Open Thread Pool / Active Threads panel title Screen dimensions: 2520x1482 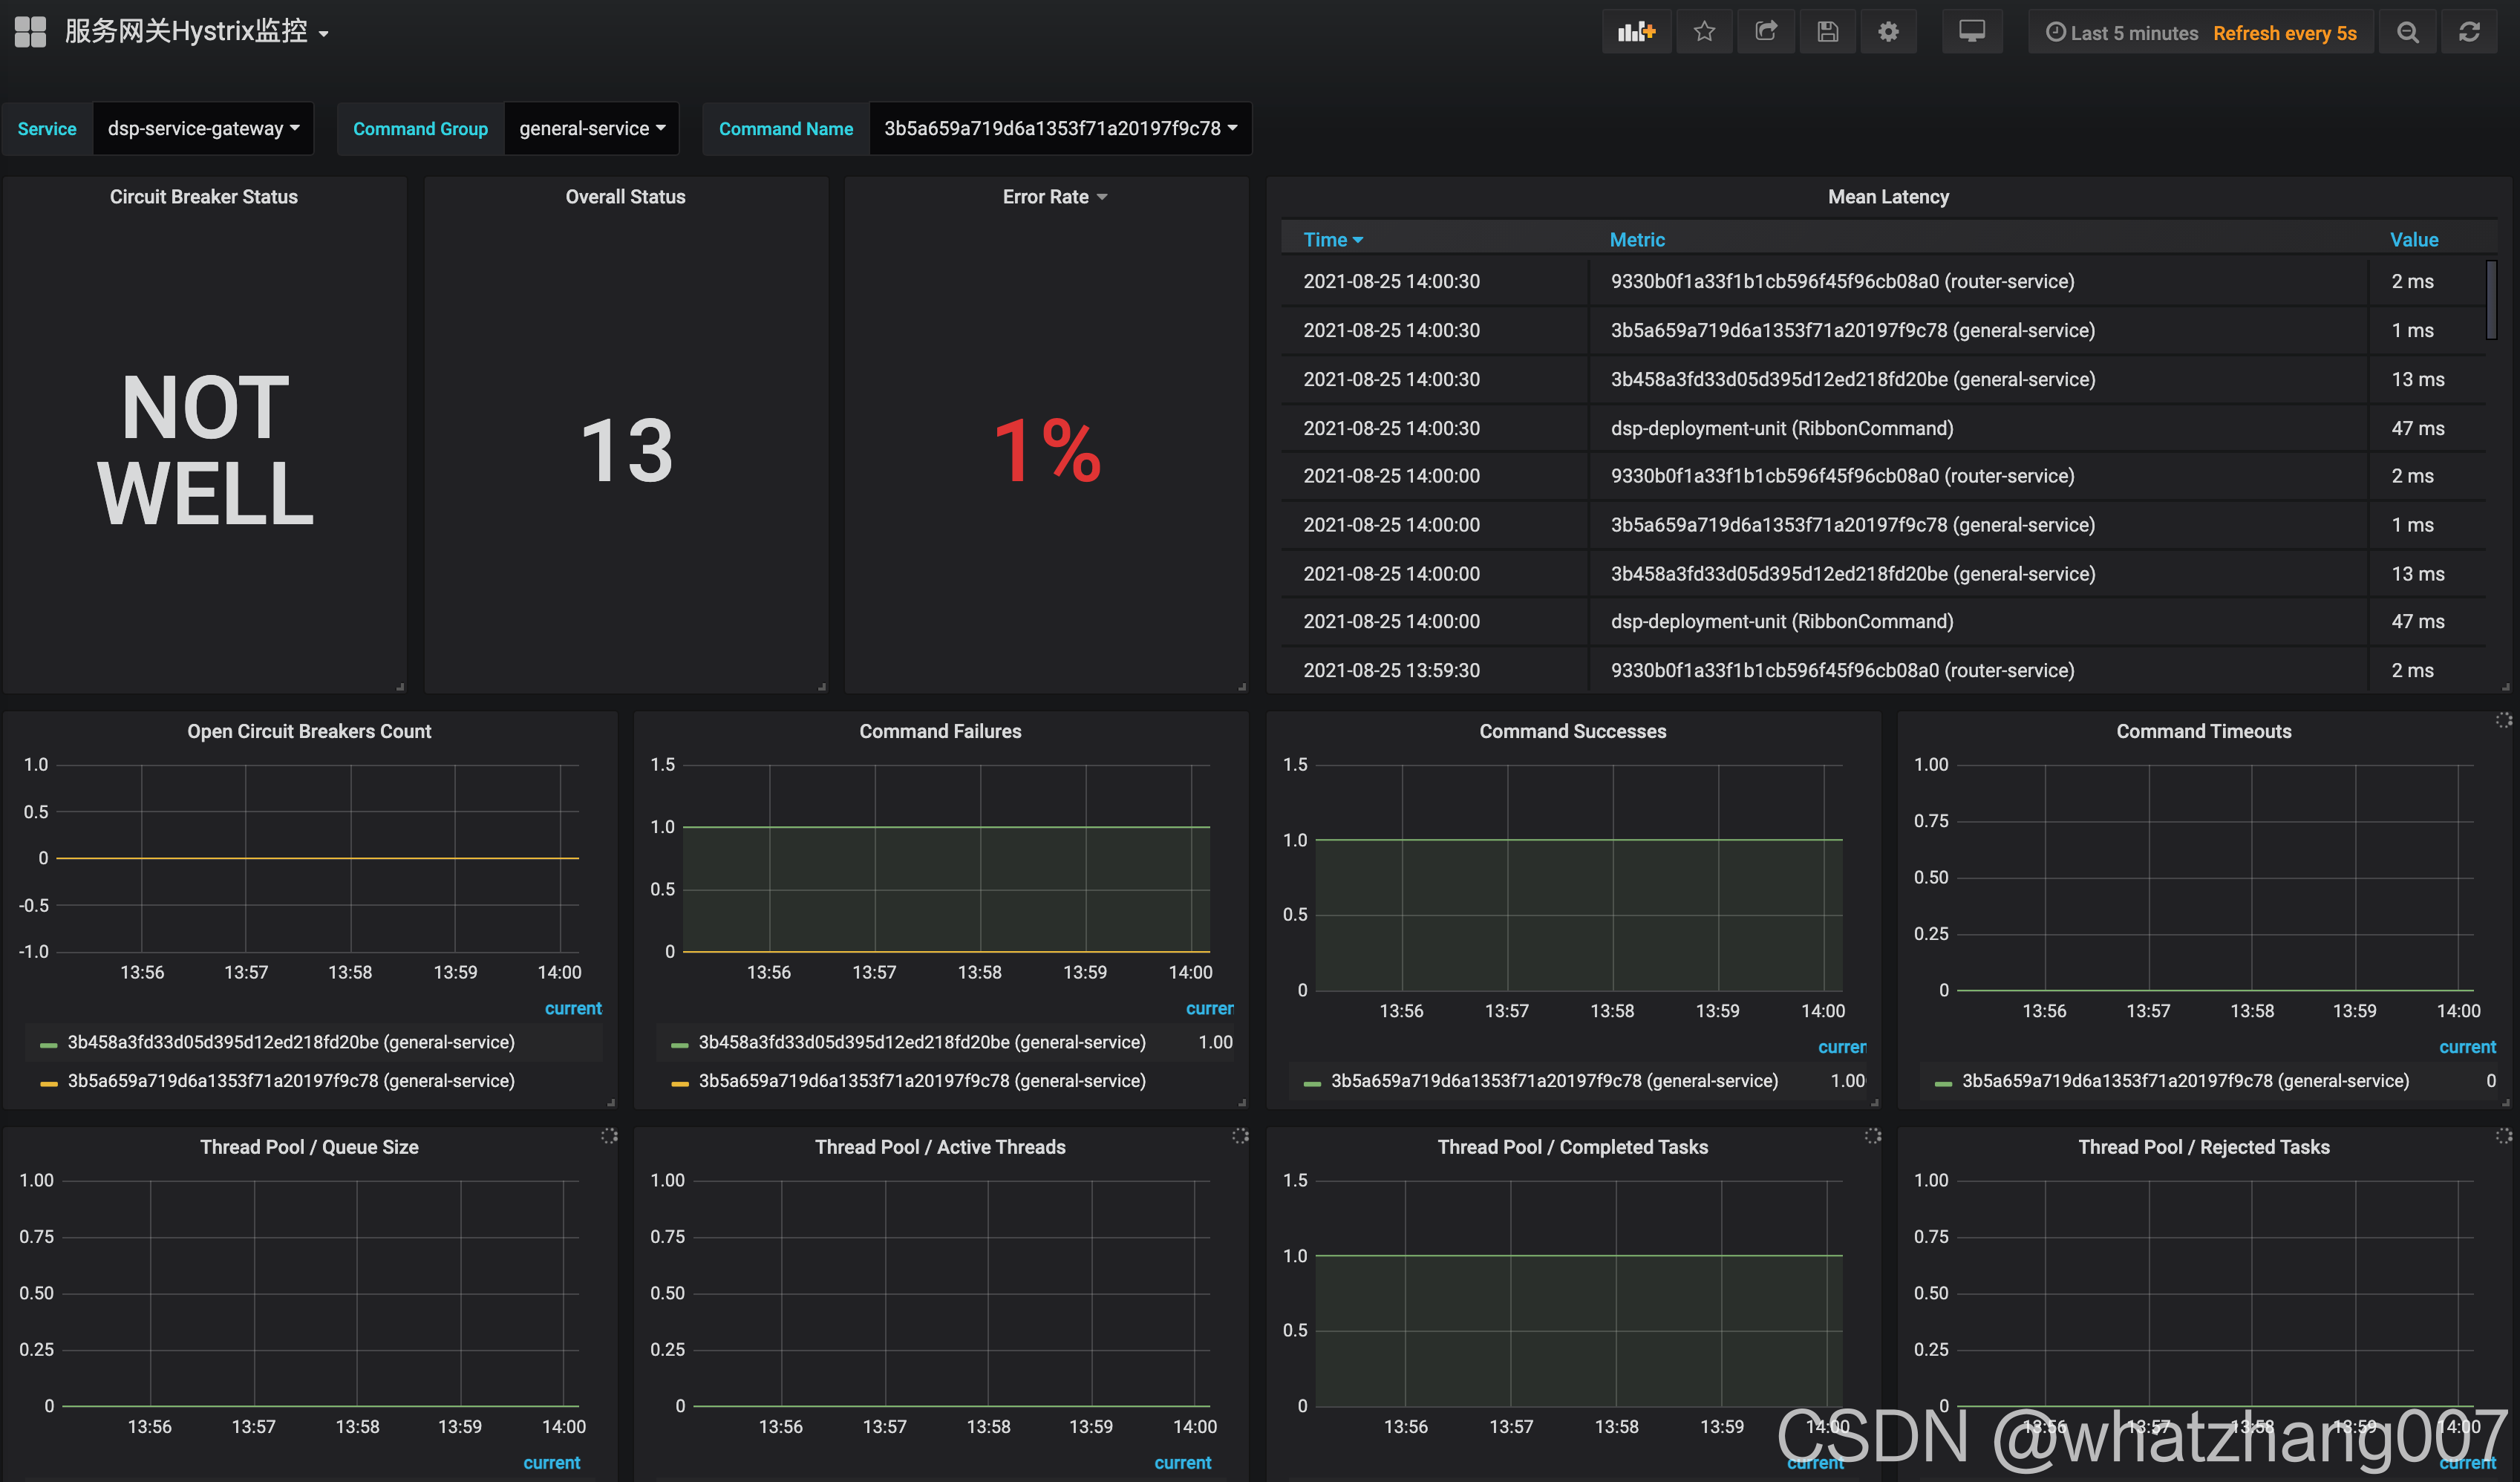pyautogui.click(x=940, y=1147)
